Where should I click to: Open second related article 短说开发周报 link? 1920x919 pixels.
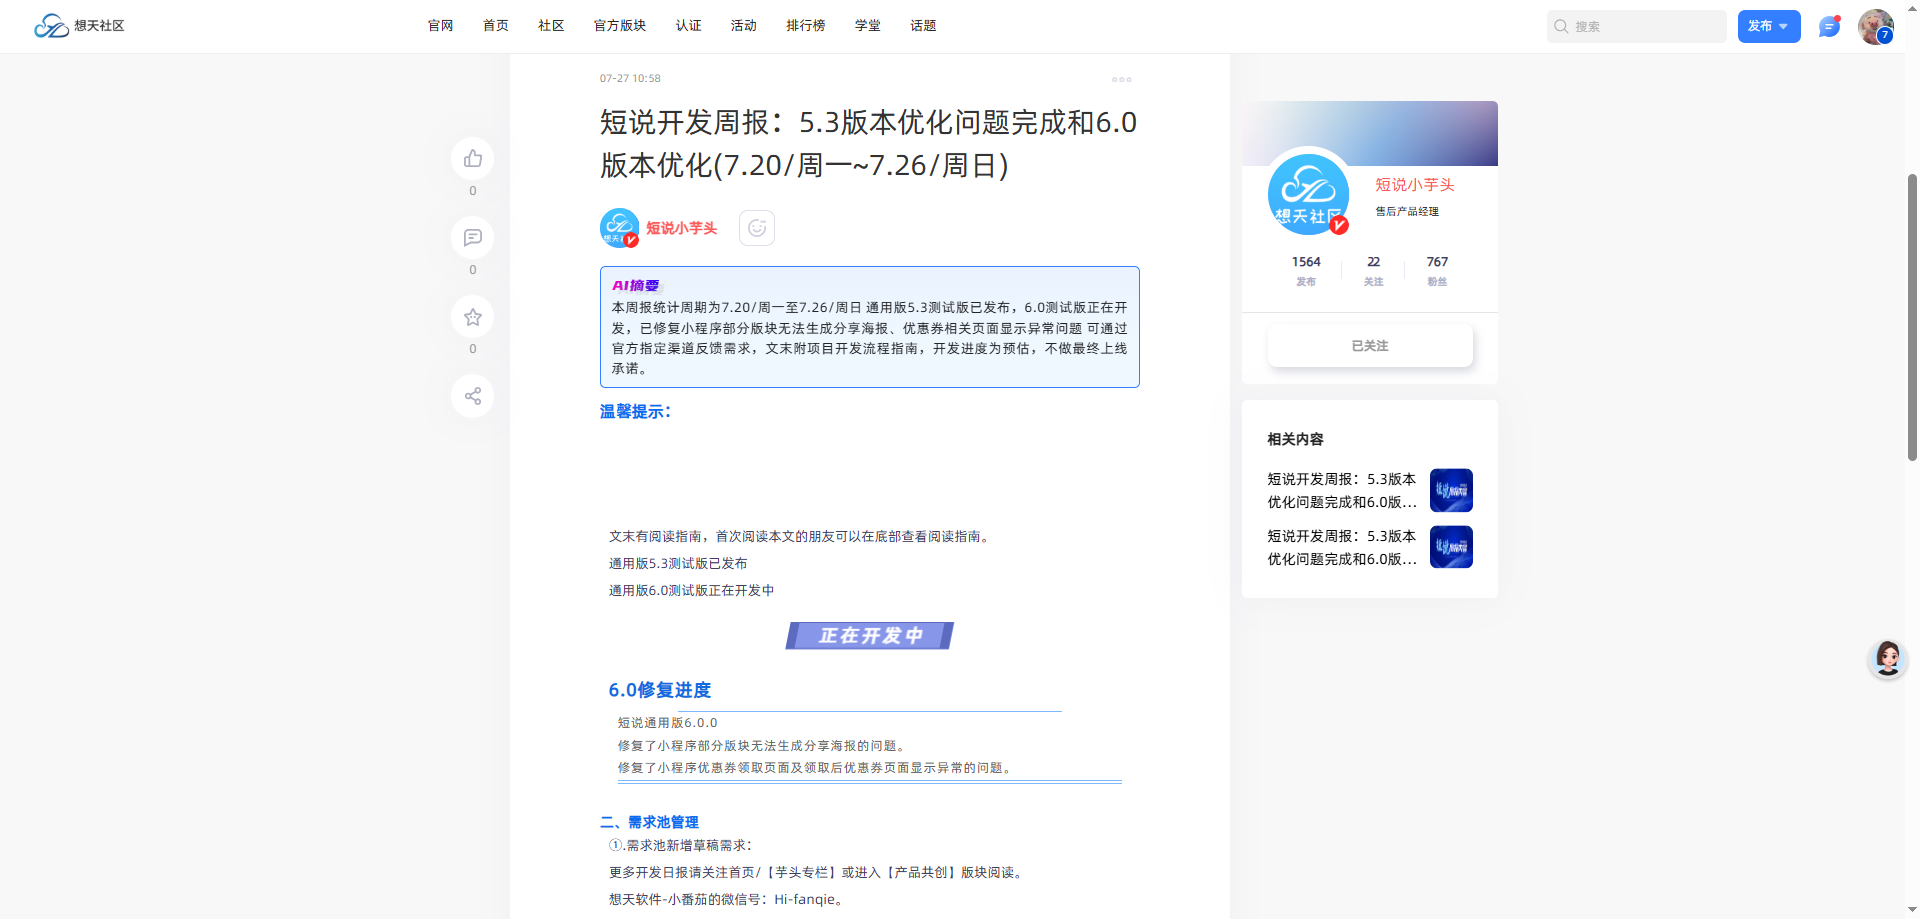[1342, 548]
